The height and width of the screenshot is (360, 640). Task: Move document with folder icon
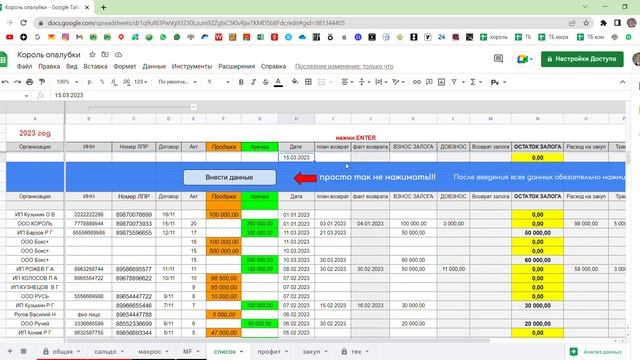pyautogui.click(x=105, y=54)
